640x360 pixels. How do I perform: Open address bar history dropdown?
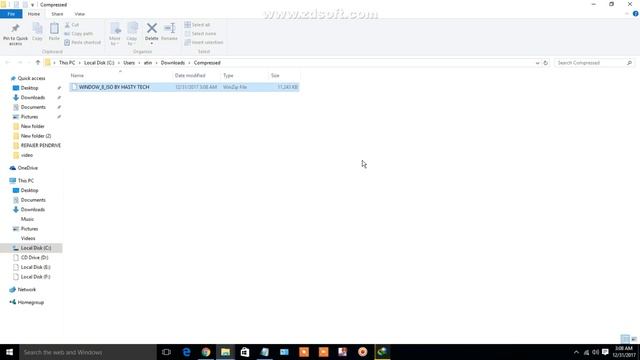click(537, 63)
